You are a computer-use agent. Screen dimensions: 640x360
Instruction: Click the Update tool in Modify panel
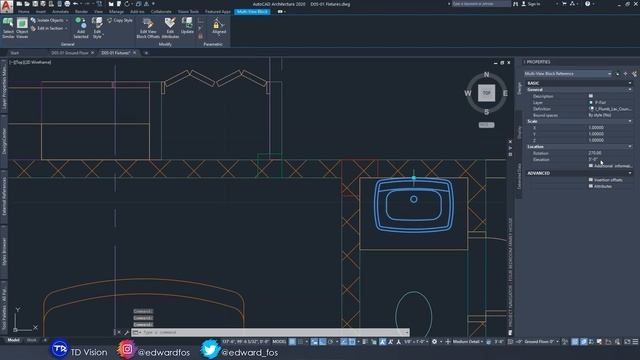[187, 26]
